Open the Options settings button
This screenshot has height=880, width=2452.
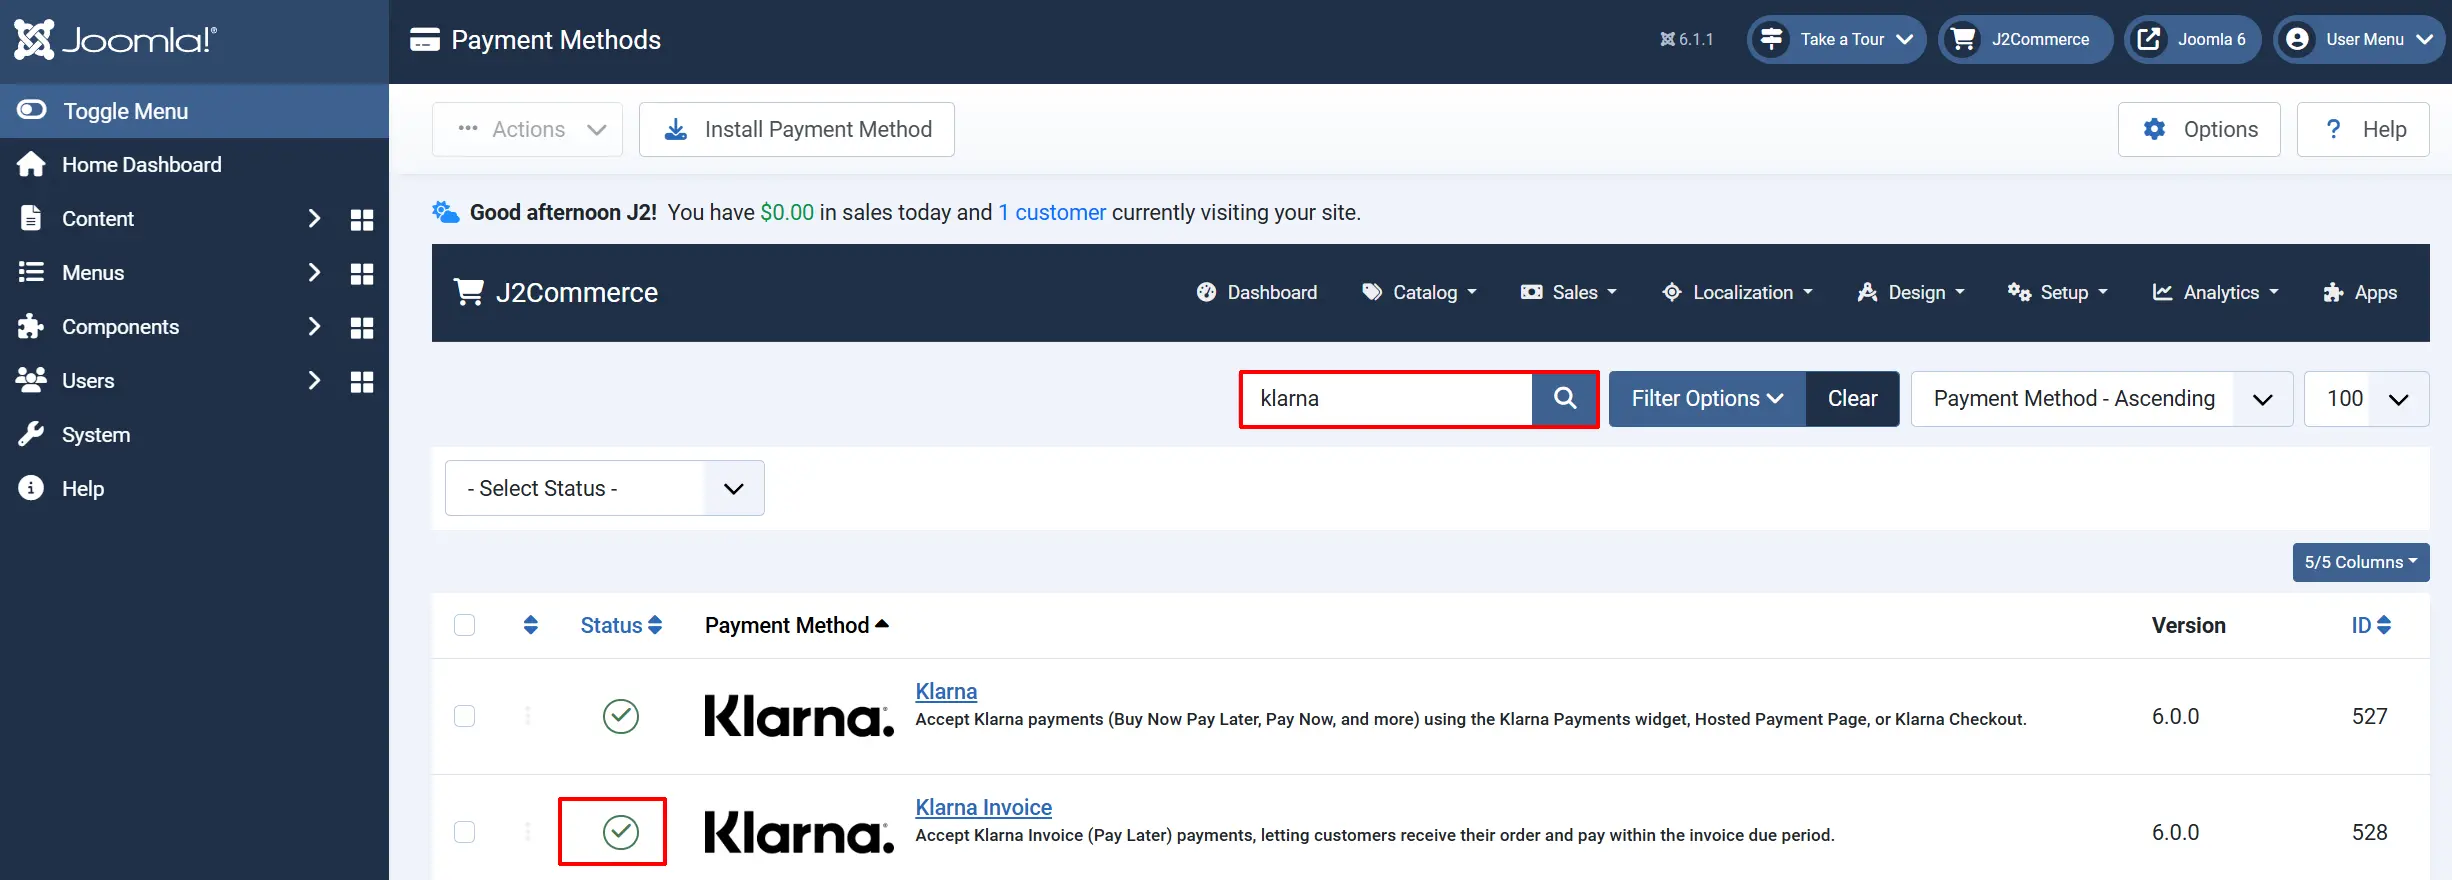(2199, 129)
